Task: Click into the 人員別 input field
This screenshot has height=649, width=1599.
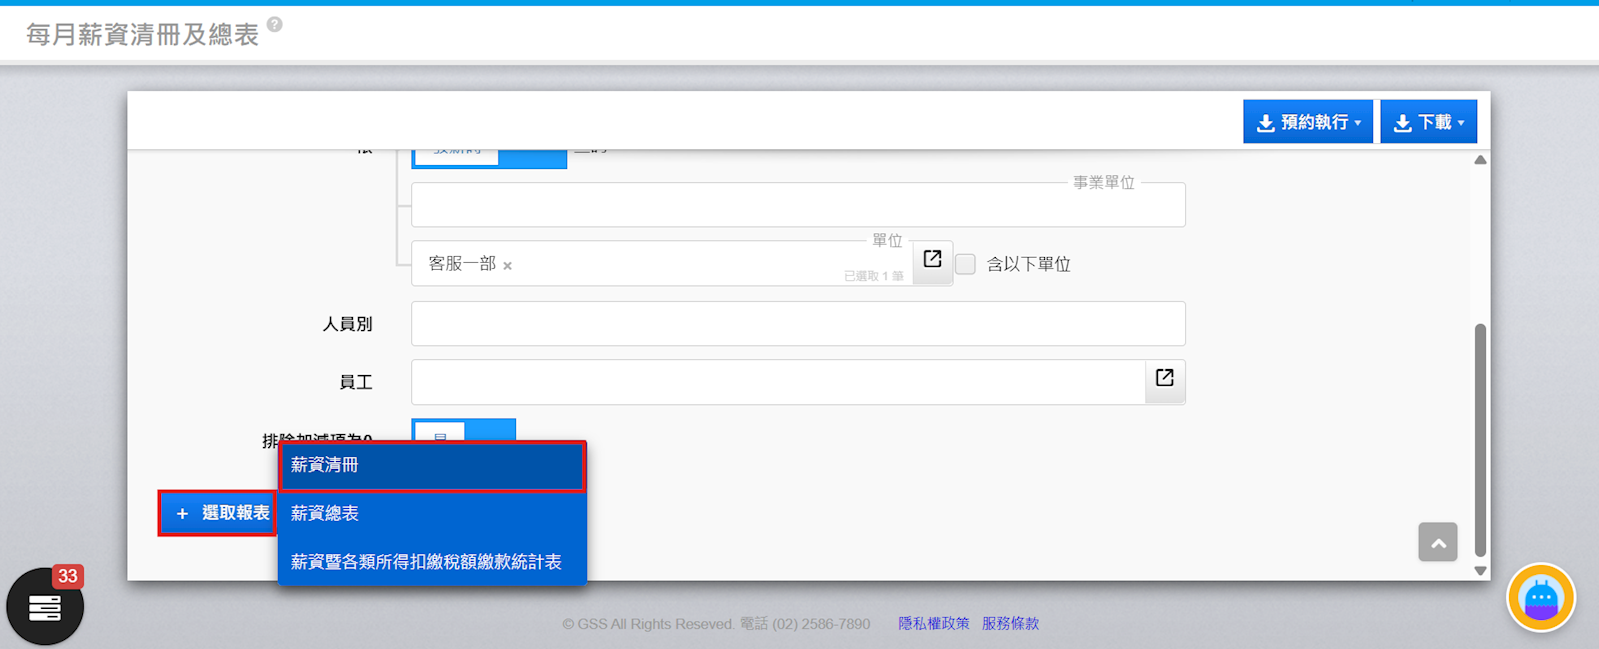Action: tap(797, 324)
